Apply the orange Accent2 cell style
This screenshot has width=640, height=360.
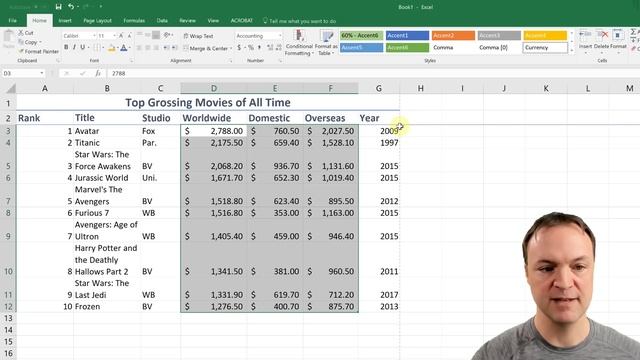(453, 36)
